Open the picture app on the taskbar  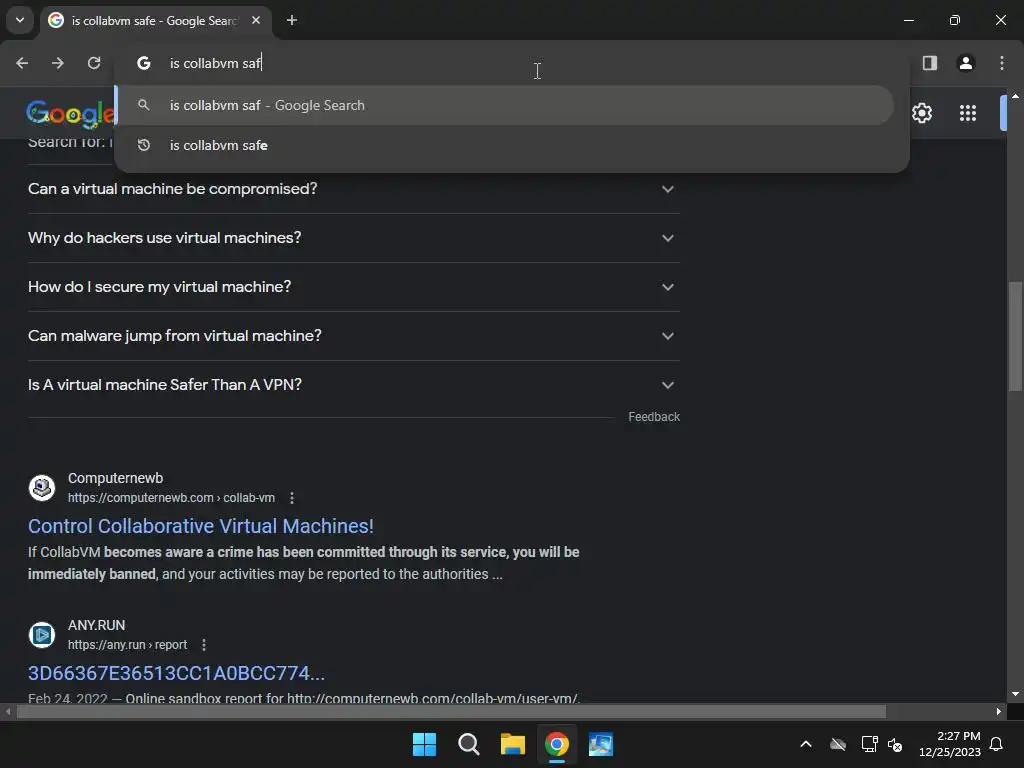[x=601, y=744]
